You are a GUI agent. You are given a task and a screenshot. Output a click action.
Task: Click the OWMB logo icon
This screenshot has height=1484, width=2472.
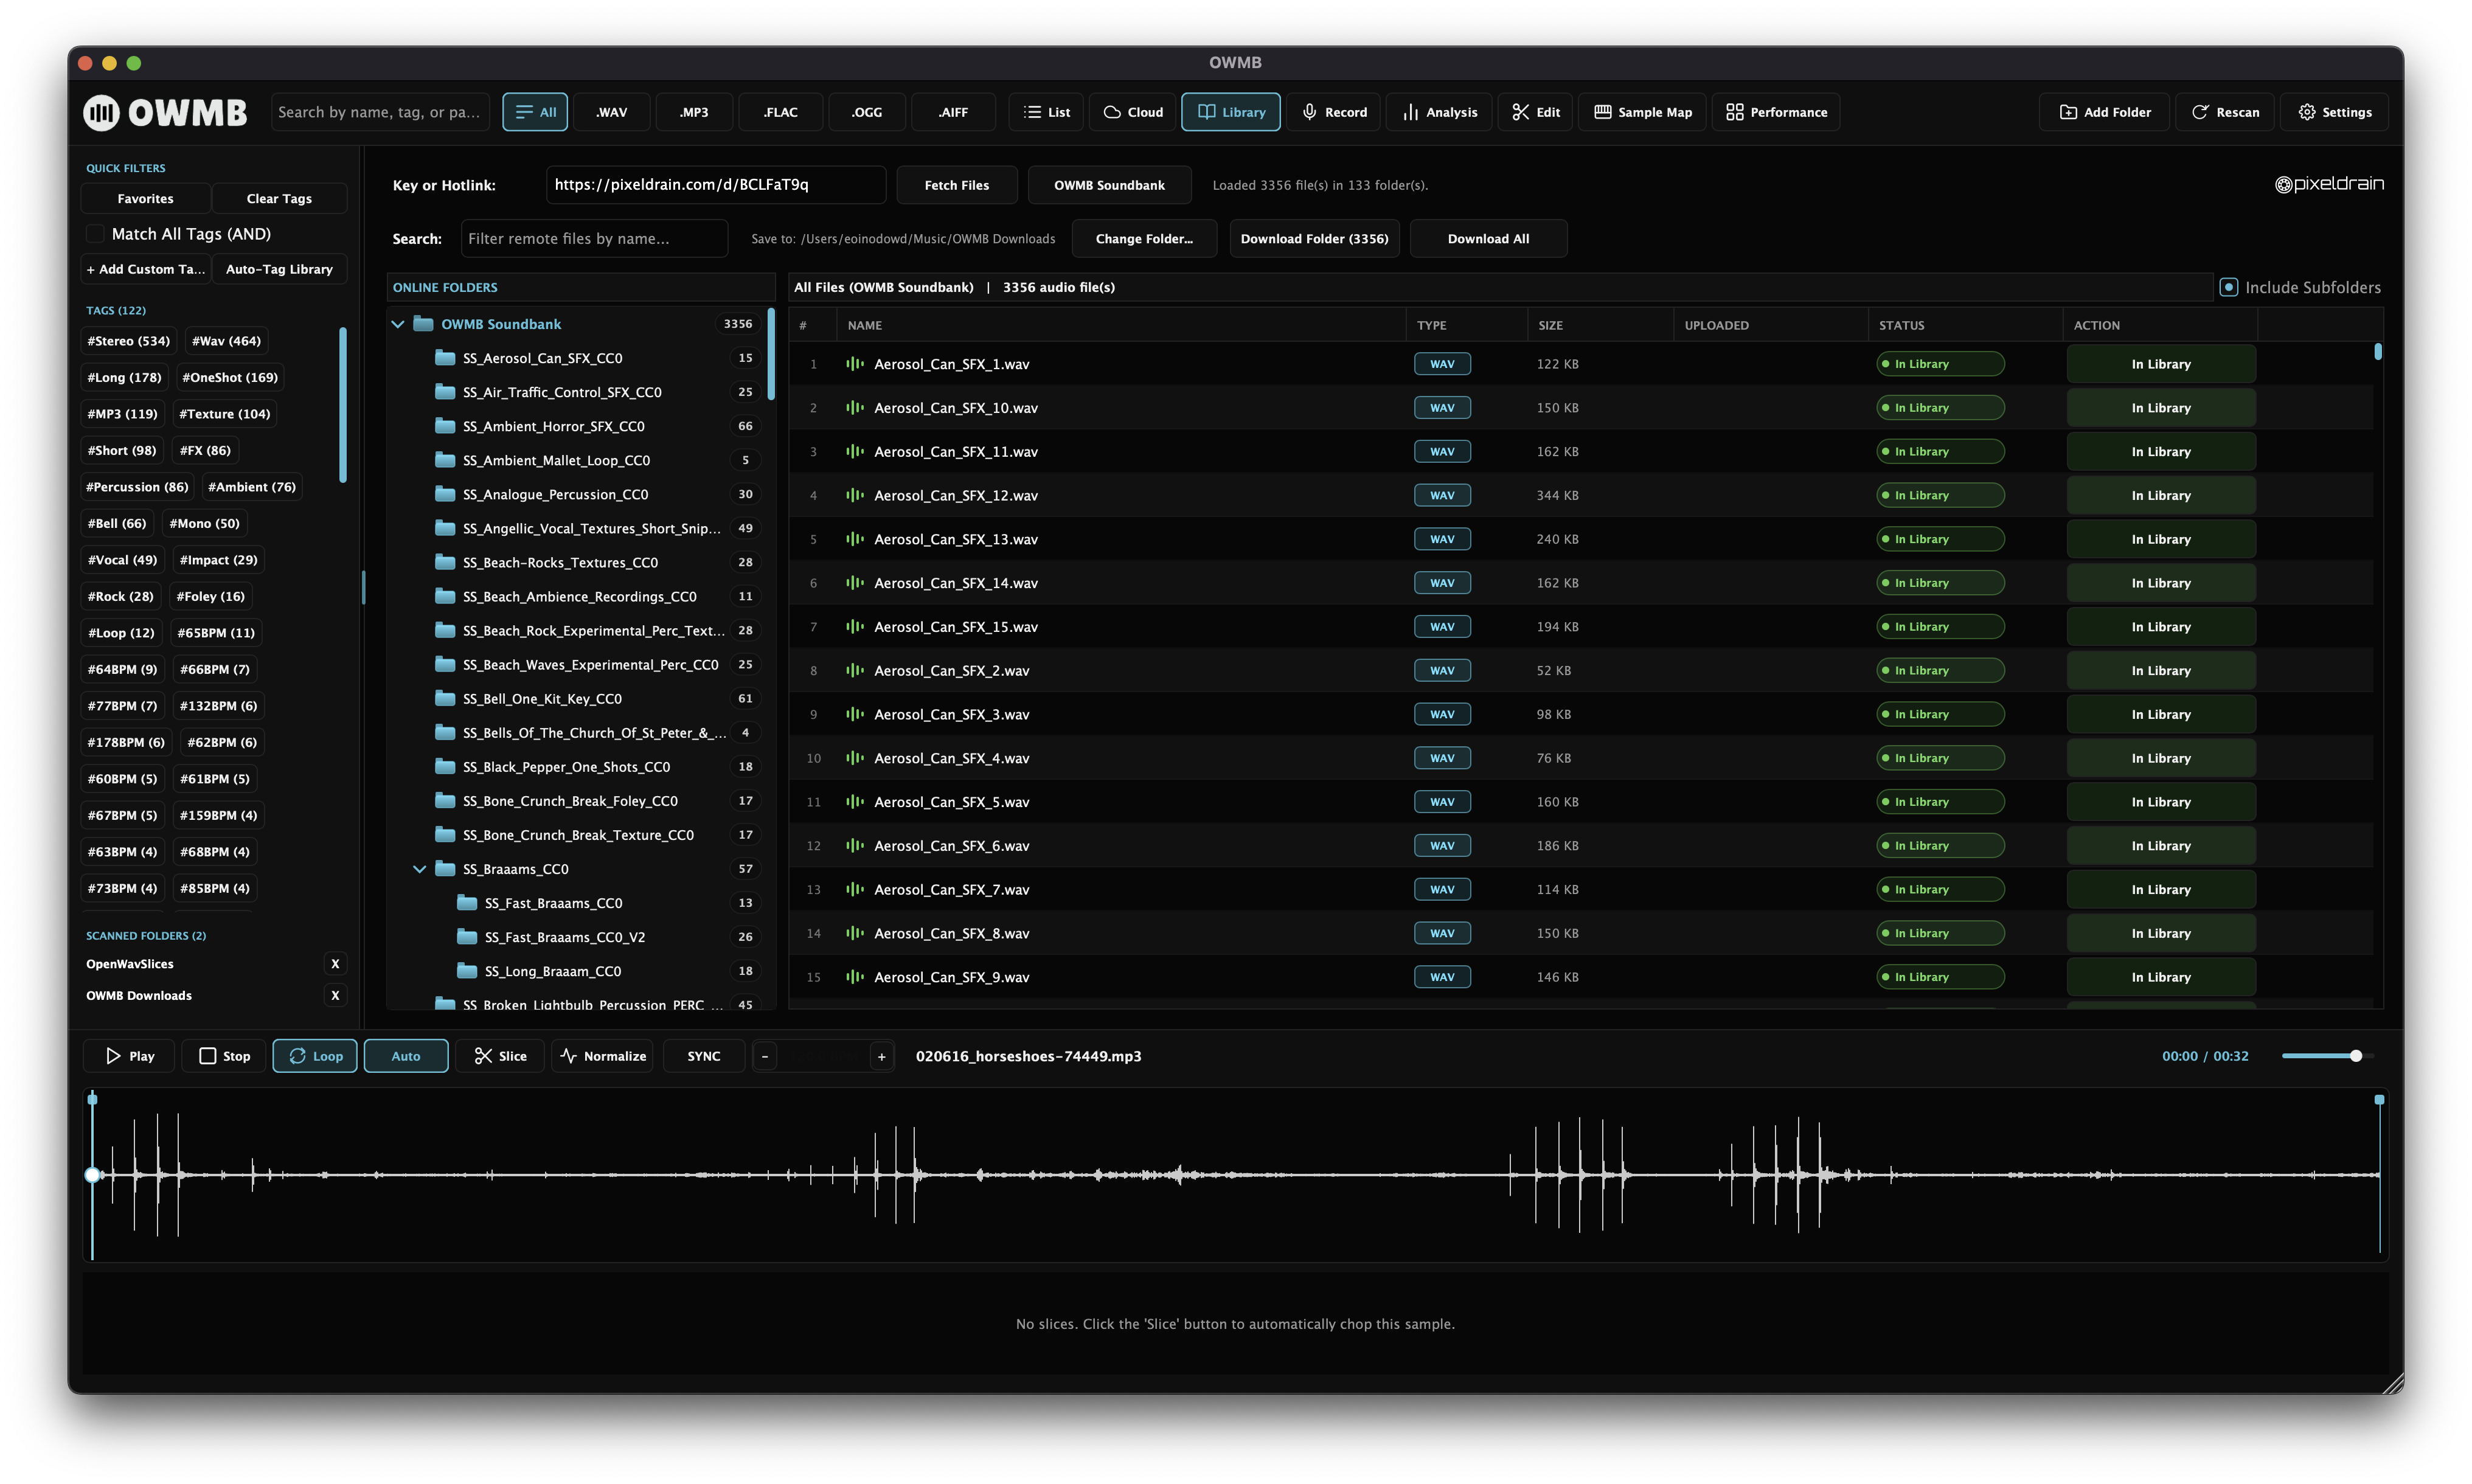coord(101,112)
